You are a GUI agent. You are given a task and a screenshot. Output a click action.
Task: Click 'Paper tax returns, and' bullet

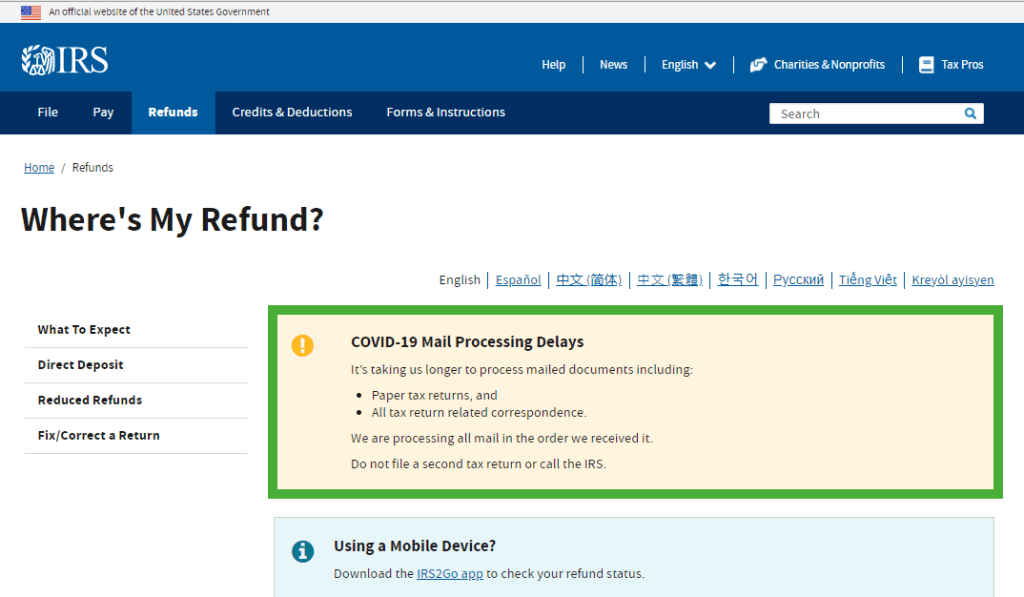point(434,395)
